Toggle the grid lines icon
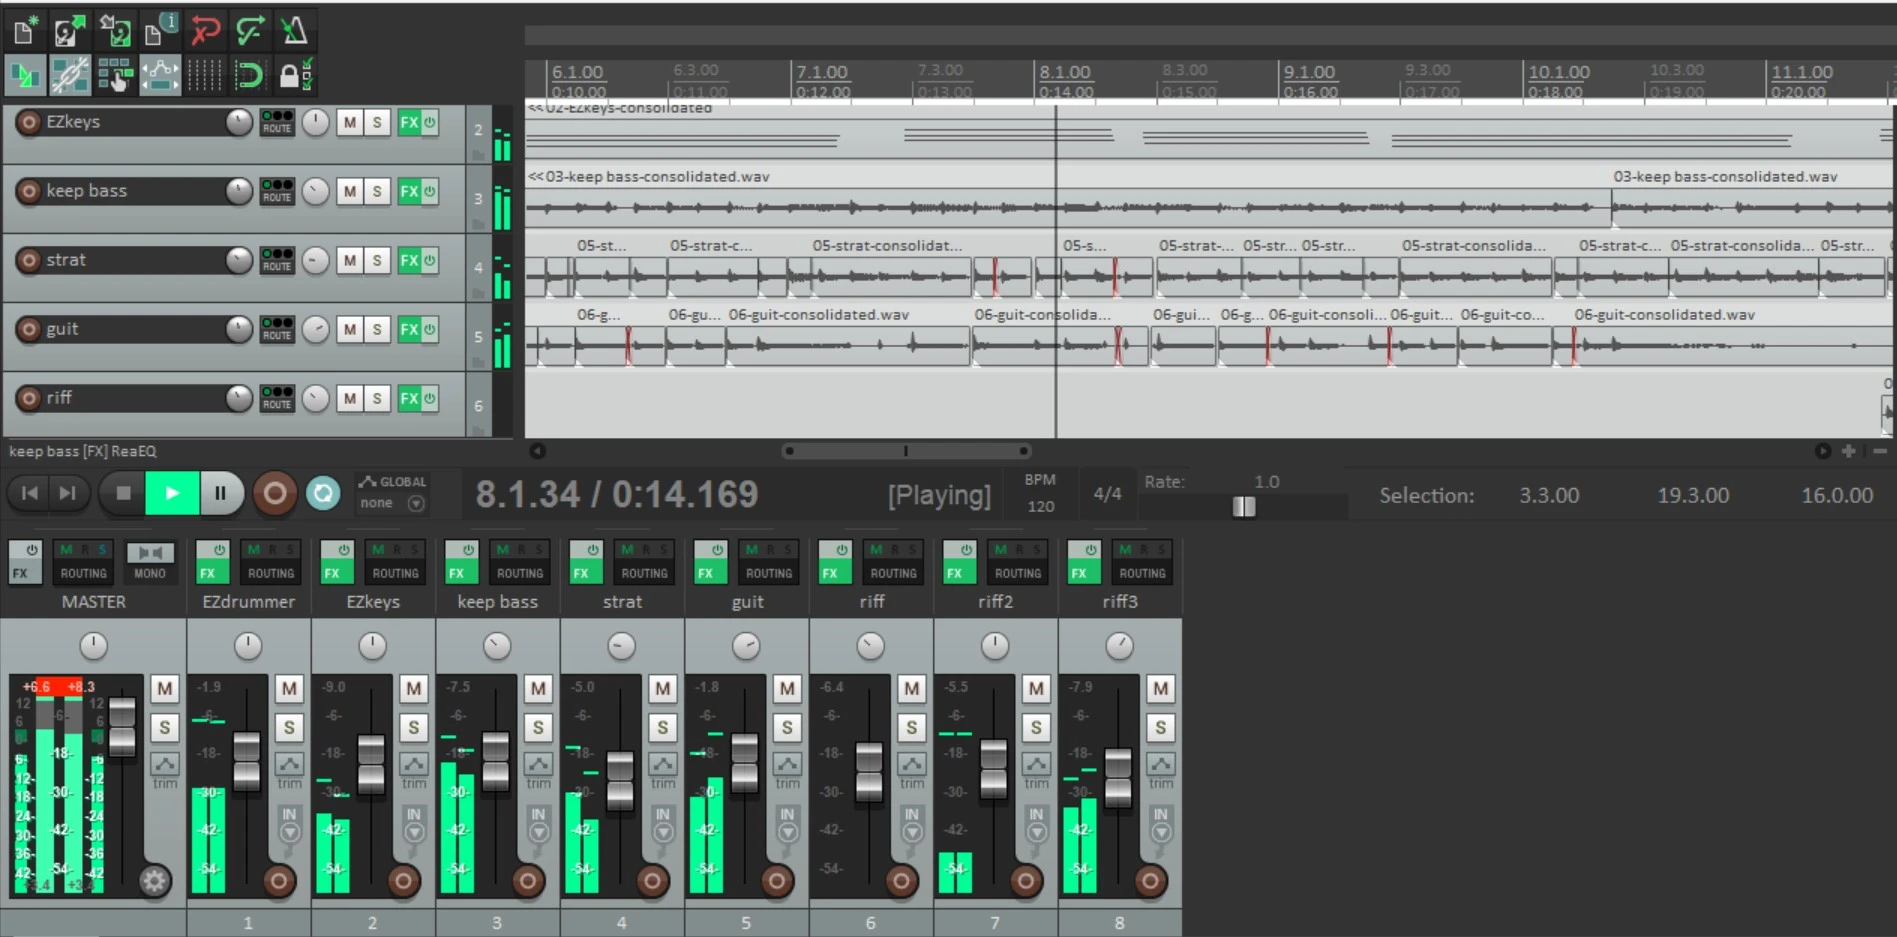Screen dimensions: 1897x937 coord(205,75)
